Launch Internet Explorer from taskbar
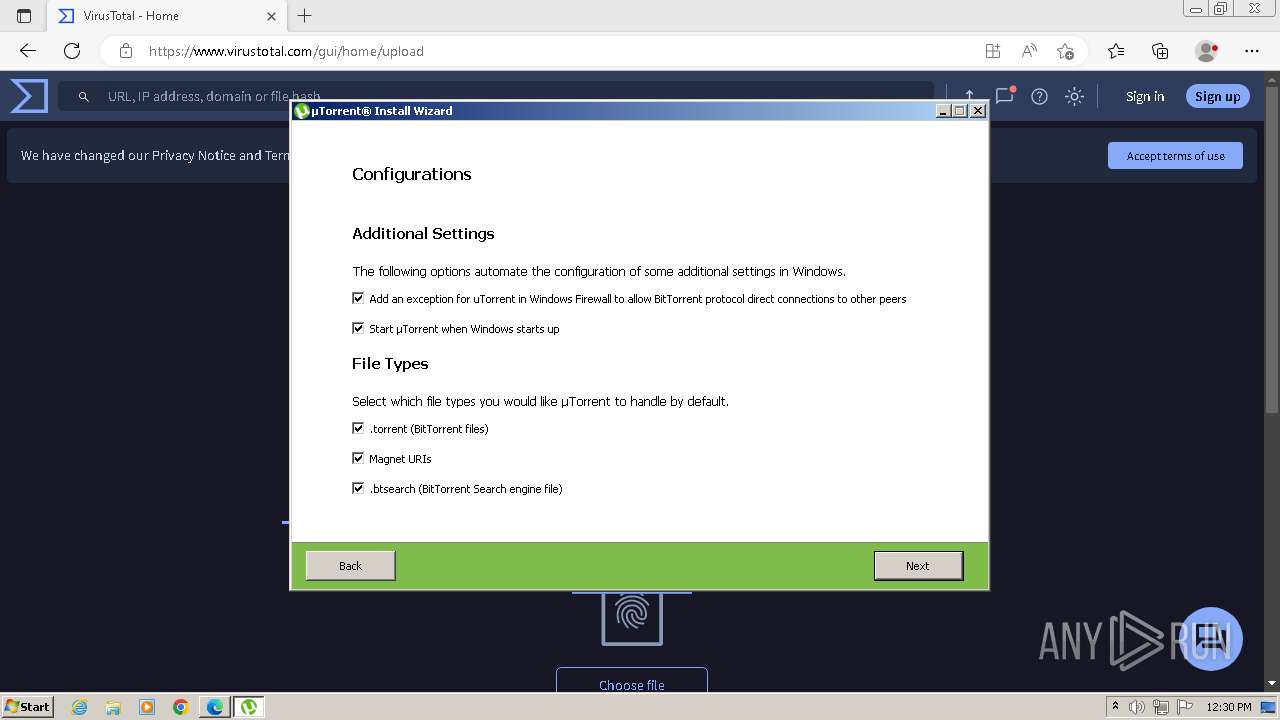 click(80, 707)
